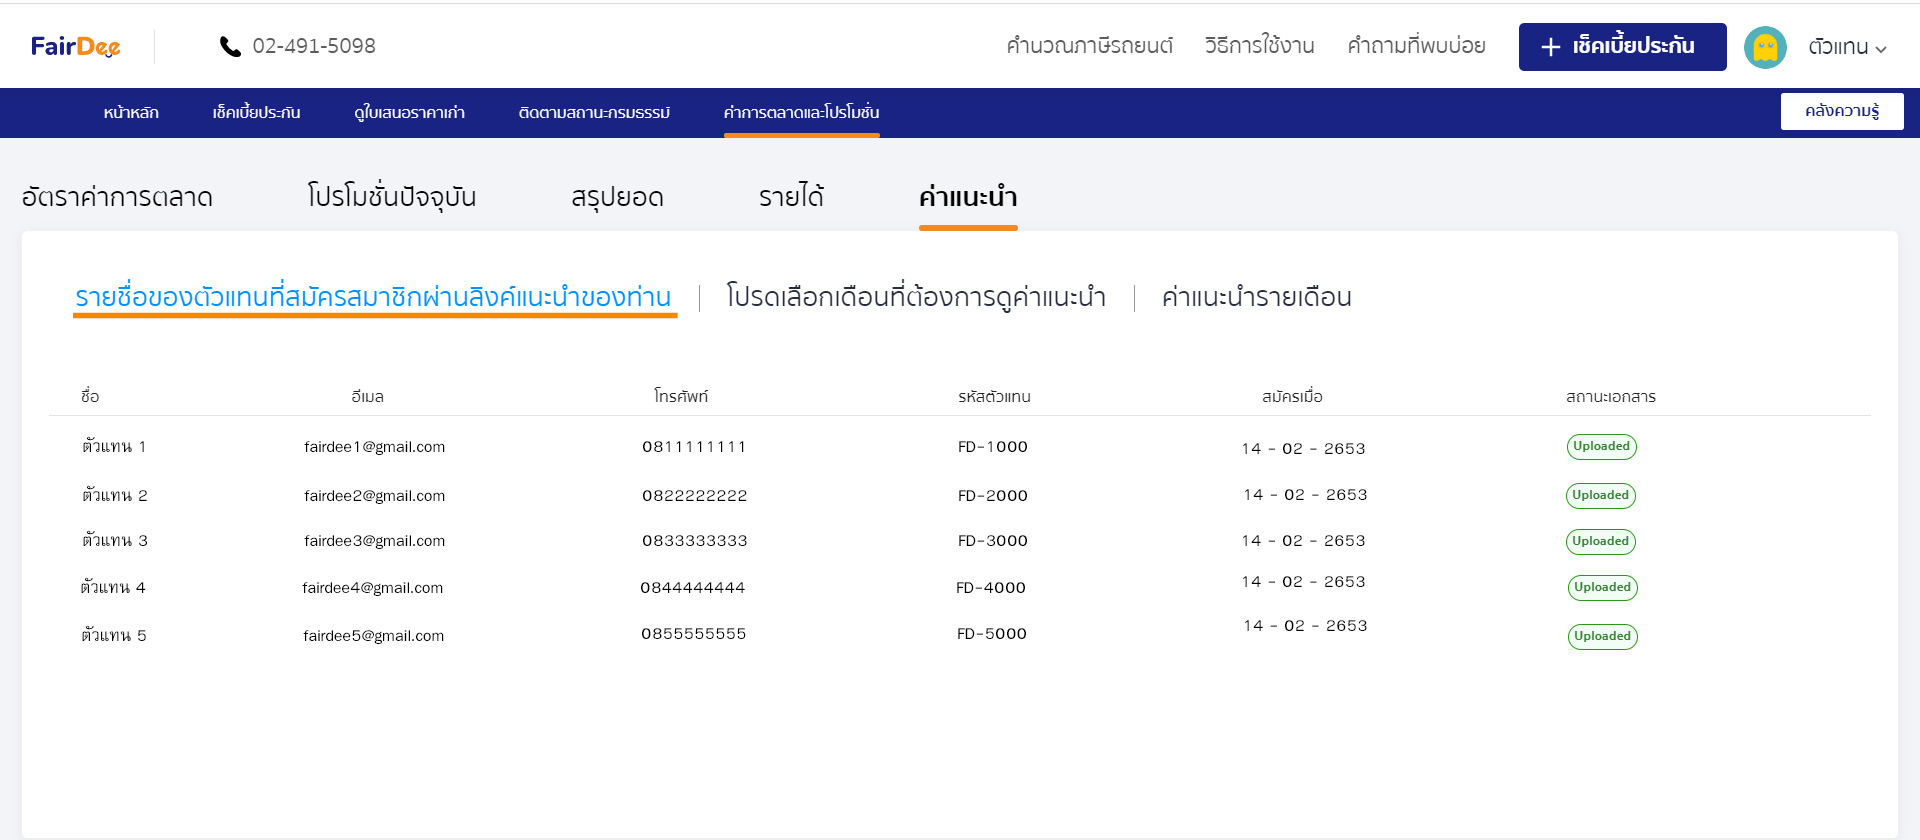Click the FairDee logo

pyautogui.click(x=76, y=46)
